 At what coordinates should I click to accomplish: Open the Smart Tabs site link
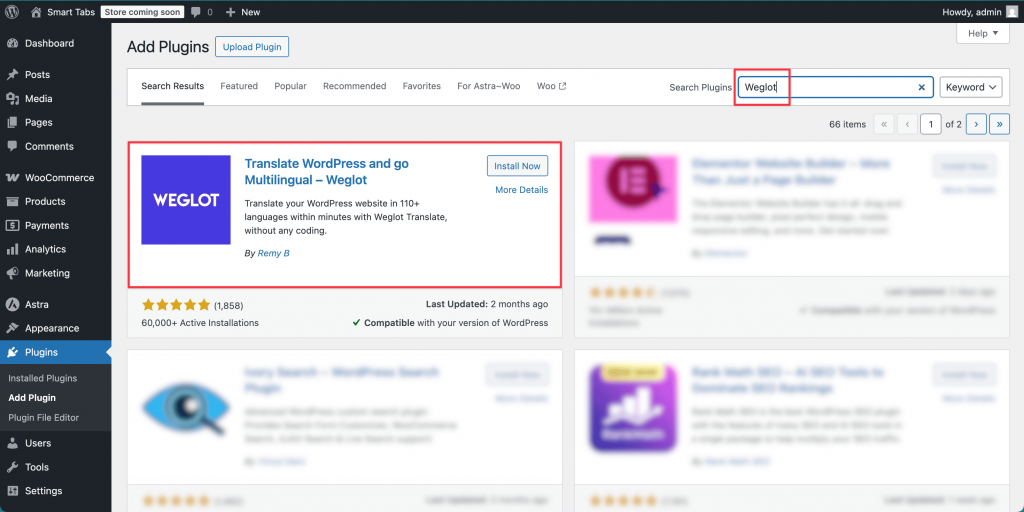[x=71, y=12]
